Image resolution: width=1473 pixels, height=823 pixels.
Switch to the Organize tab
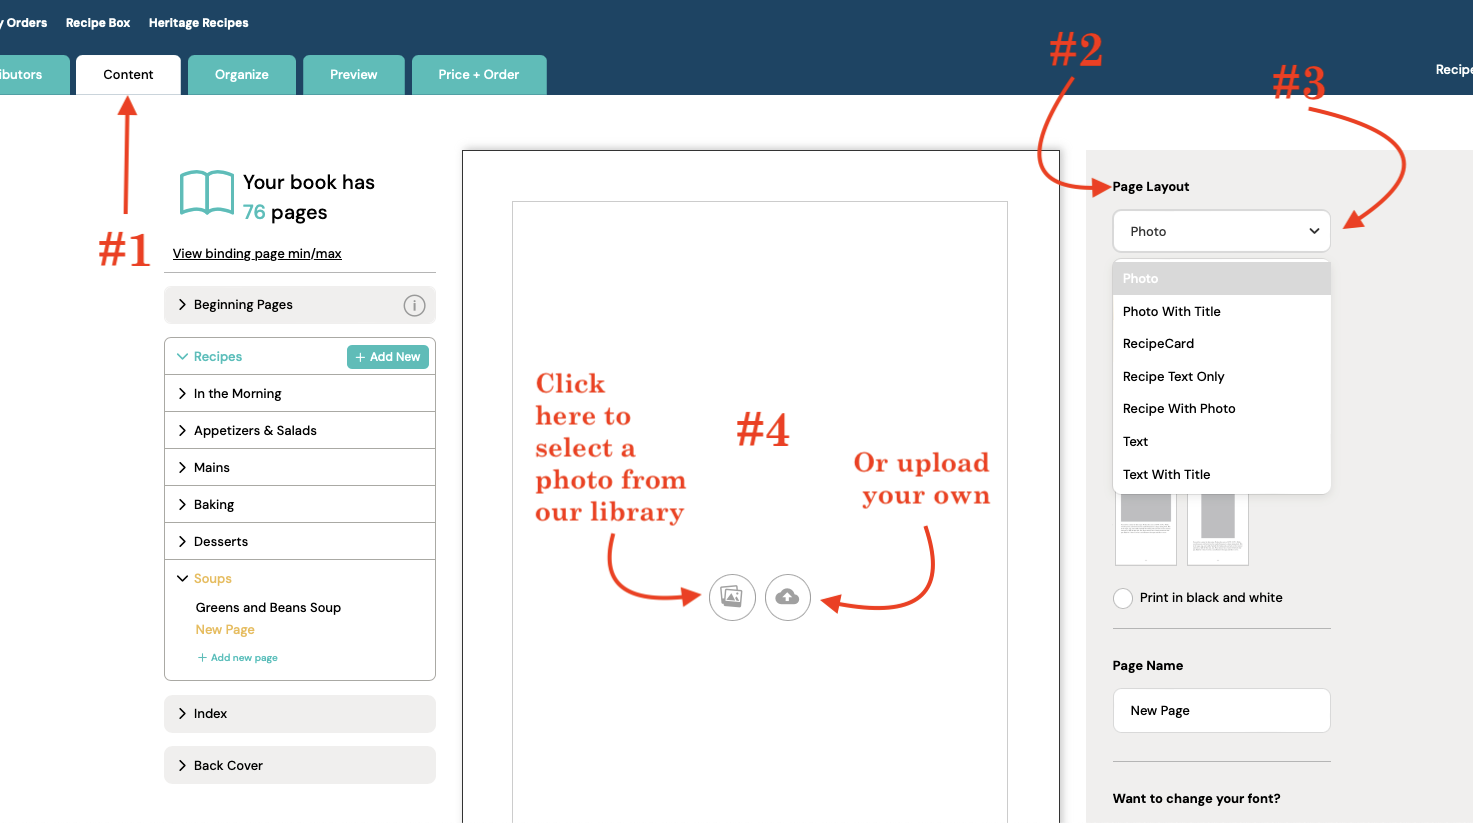coord(241,74)
